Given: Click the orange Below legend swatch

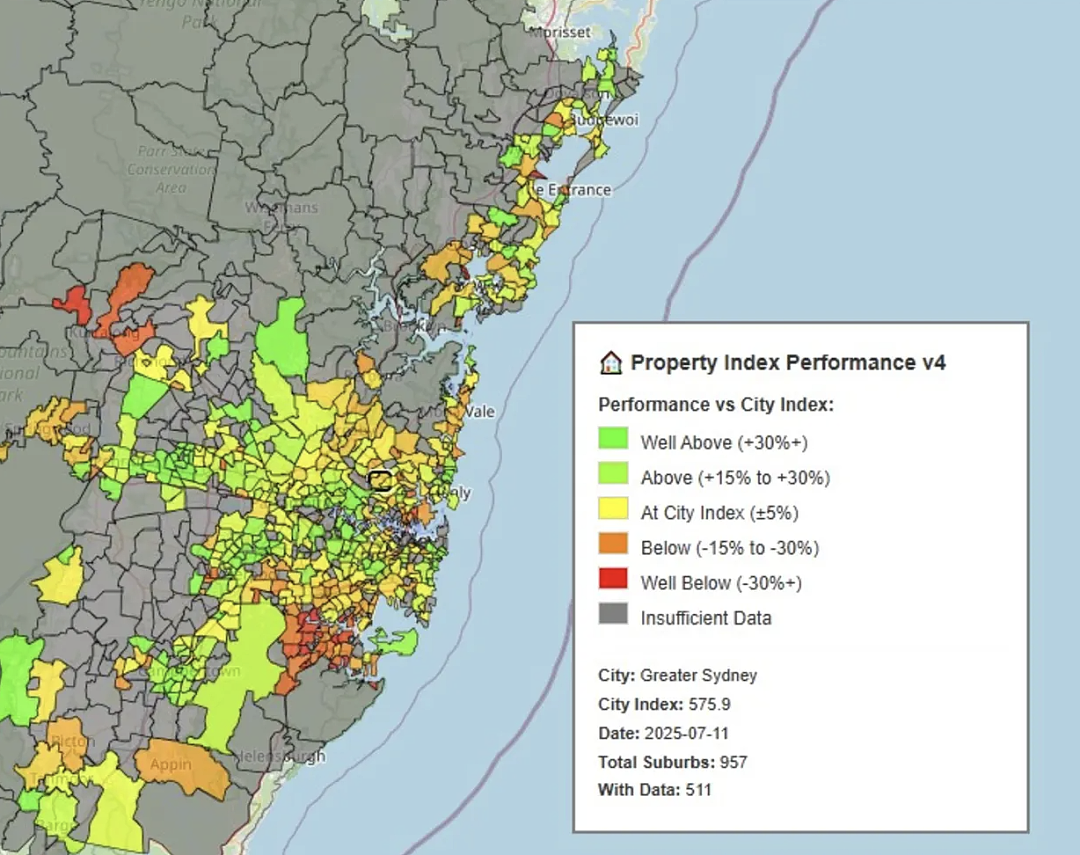Looking at the screenshot, I should tap(613, 544).
